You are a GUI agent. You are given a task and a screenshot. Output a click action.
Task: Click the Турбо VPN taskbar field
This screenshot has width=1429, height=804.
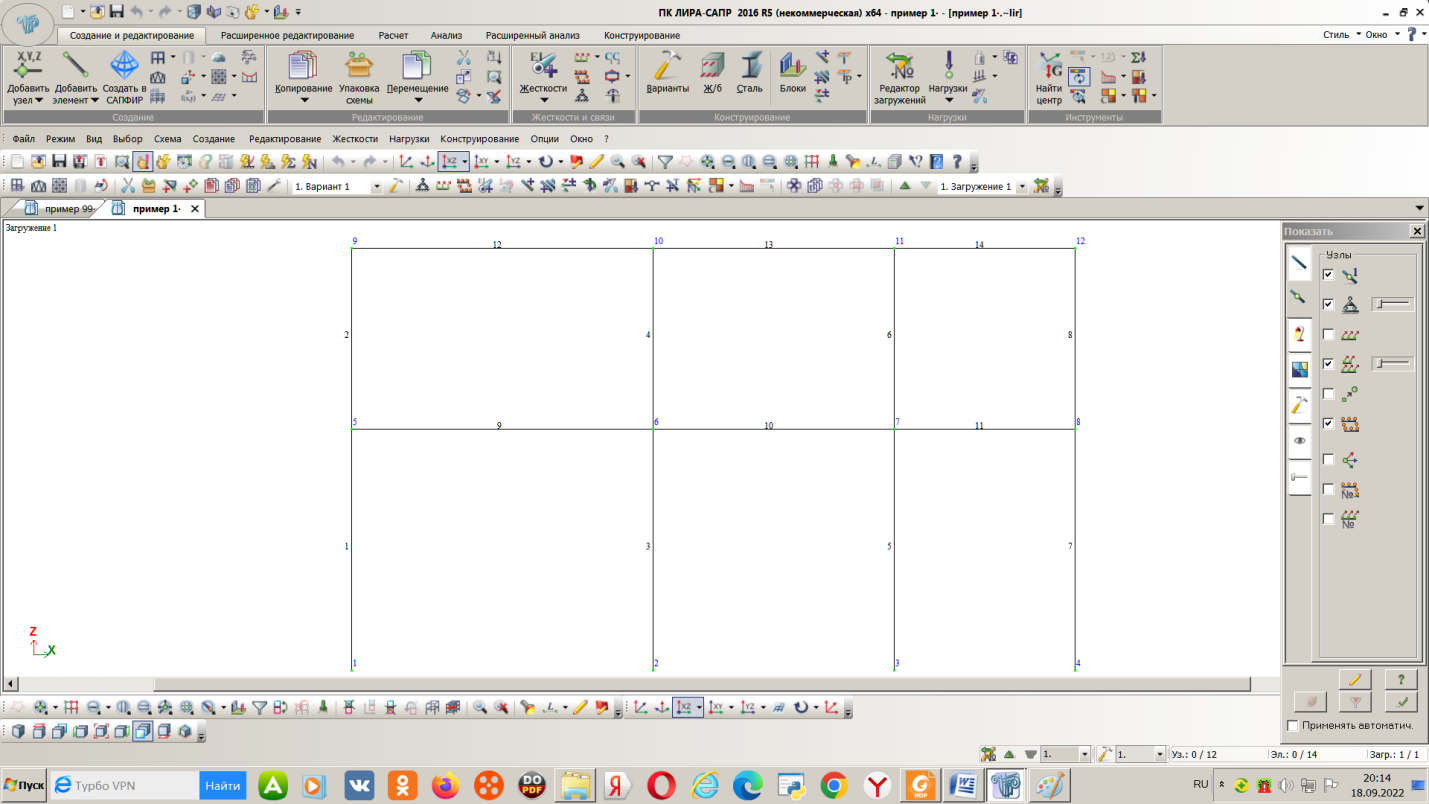[x=125, y=786]
